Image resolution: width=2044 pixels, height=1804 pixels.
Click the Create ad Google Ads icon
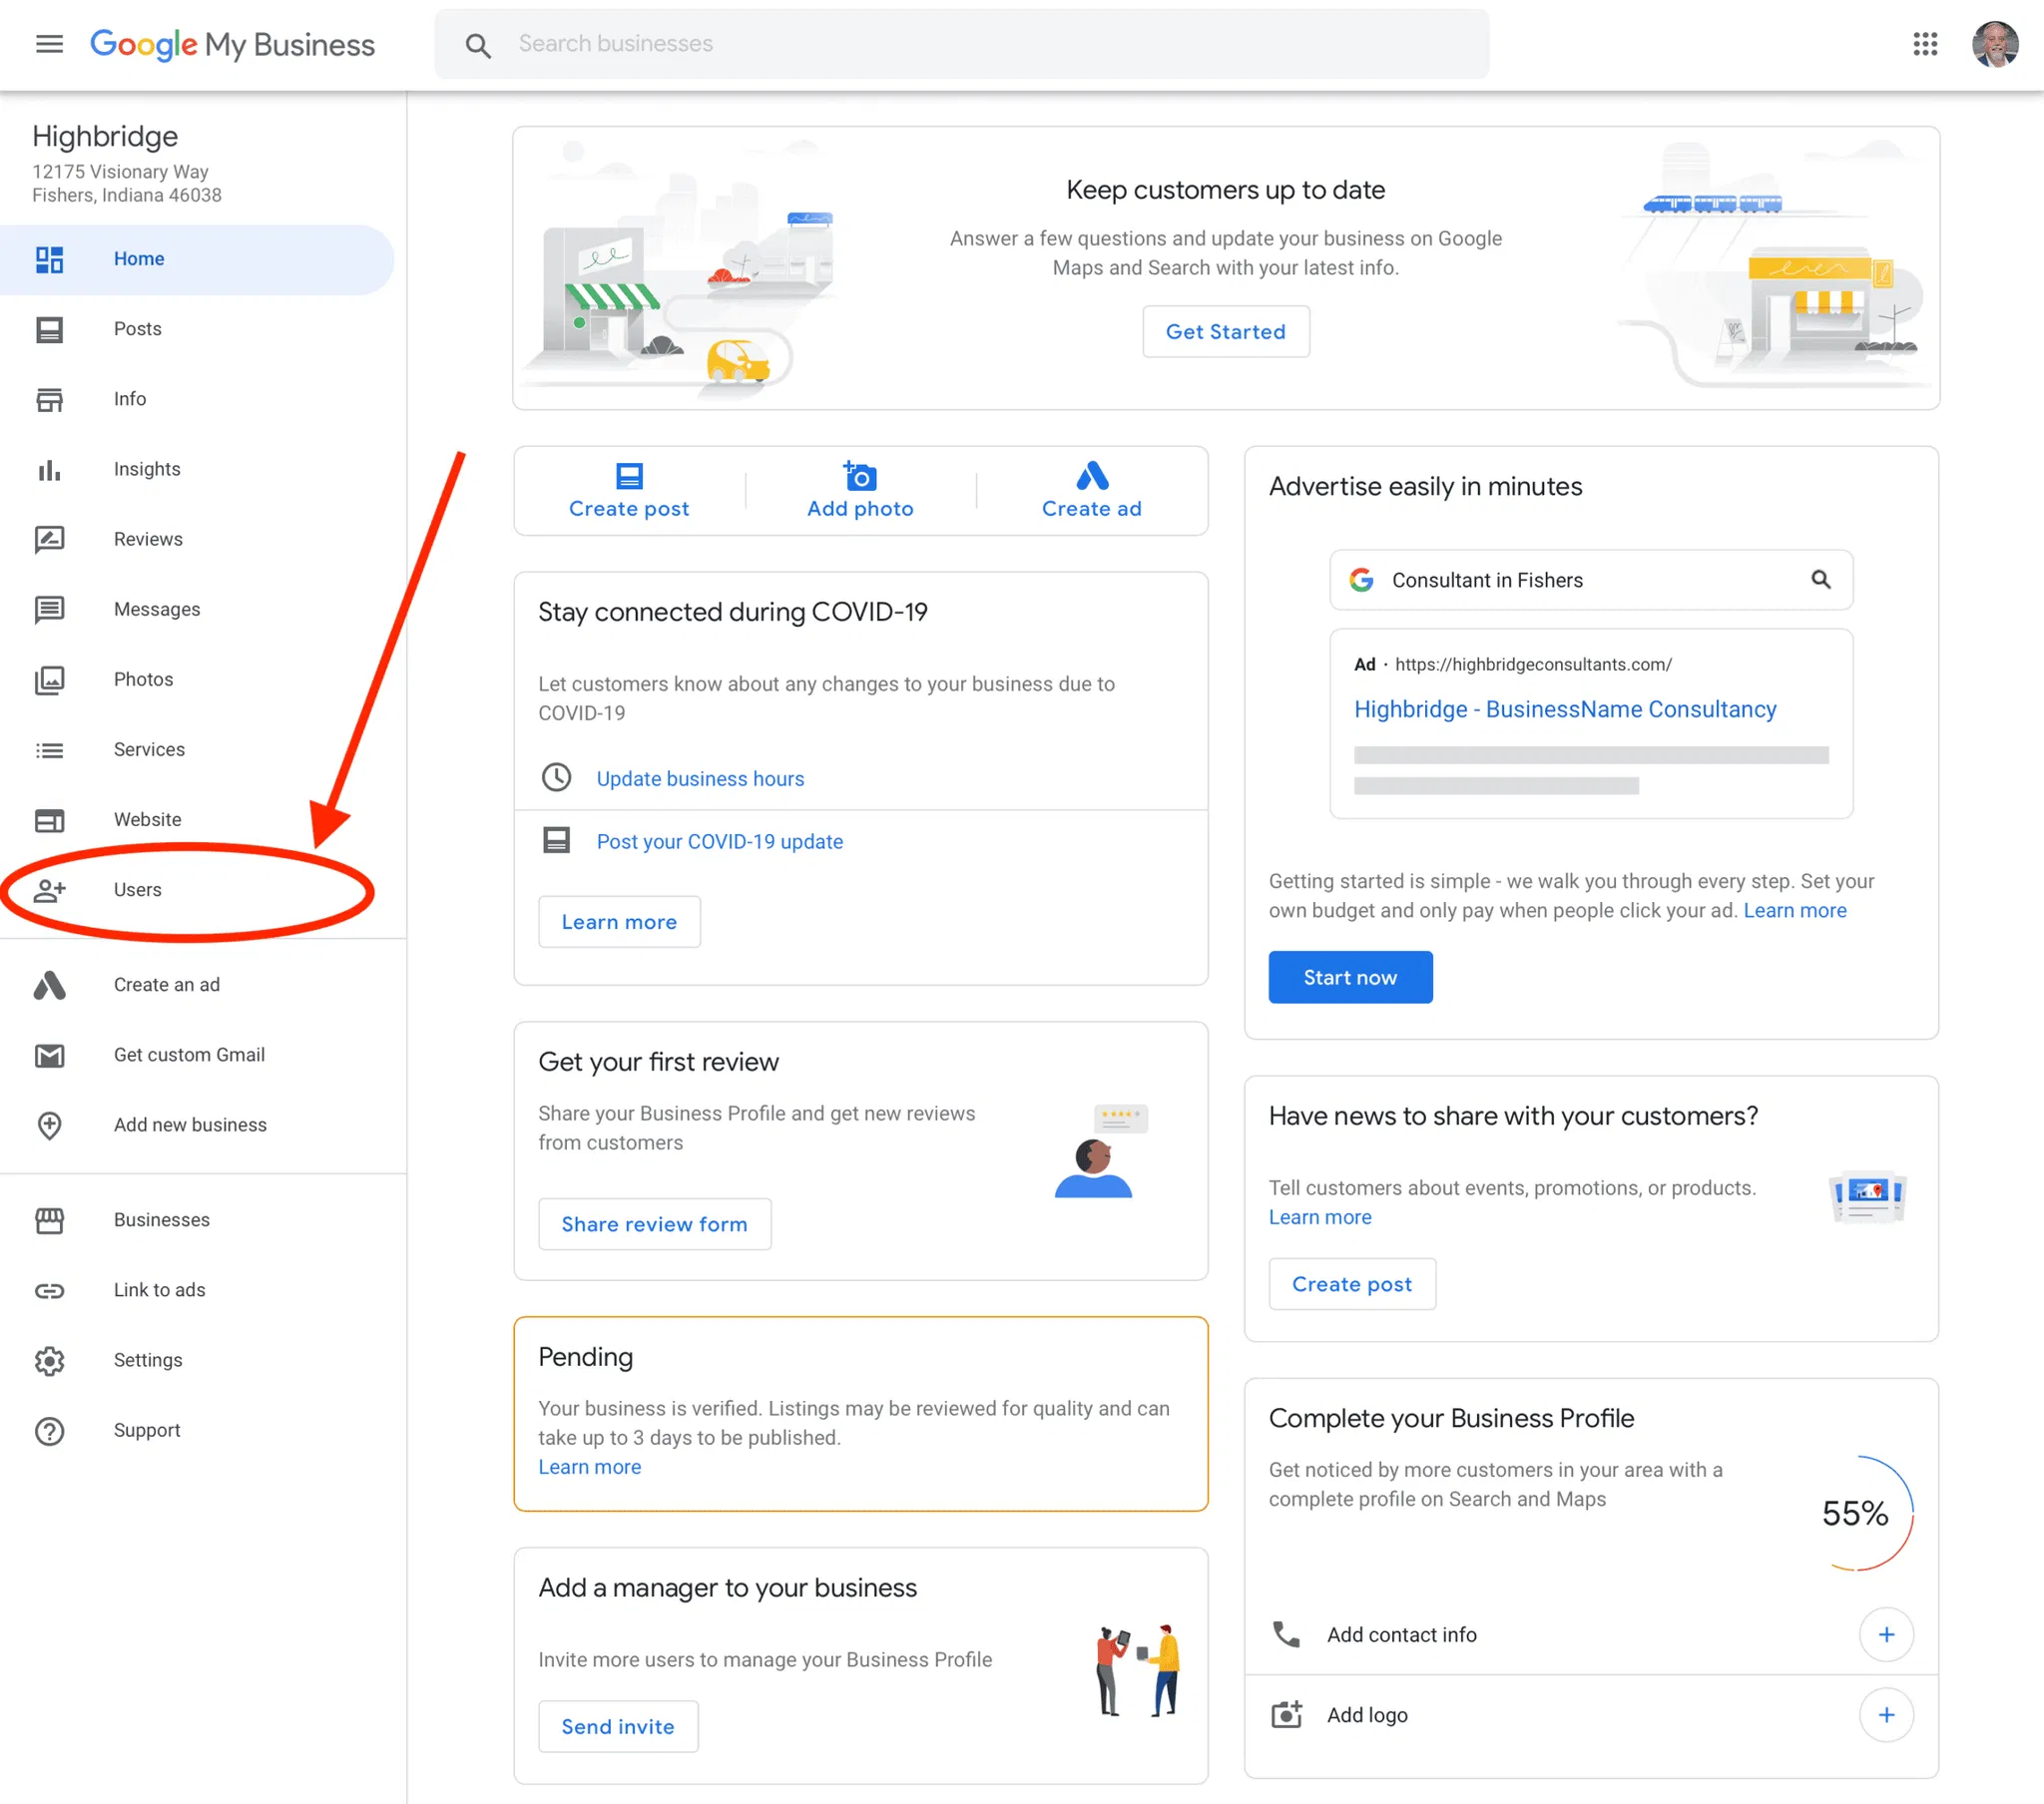pos(1091,476)
